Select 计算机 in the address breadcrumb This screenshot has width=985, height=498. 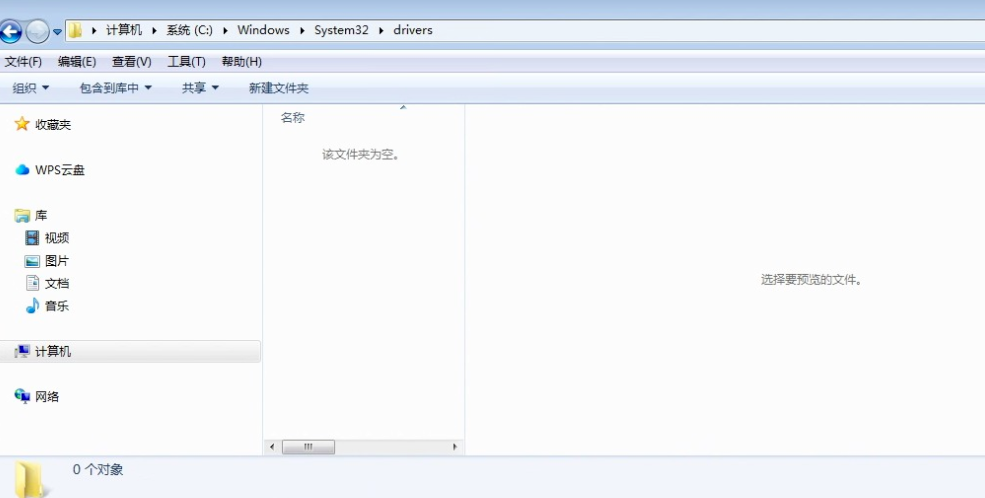click(124, 30)
